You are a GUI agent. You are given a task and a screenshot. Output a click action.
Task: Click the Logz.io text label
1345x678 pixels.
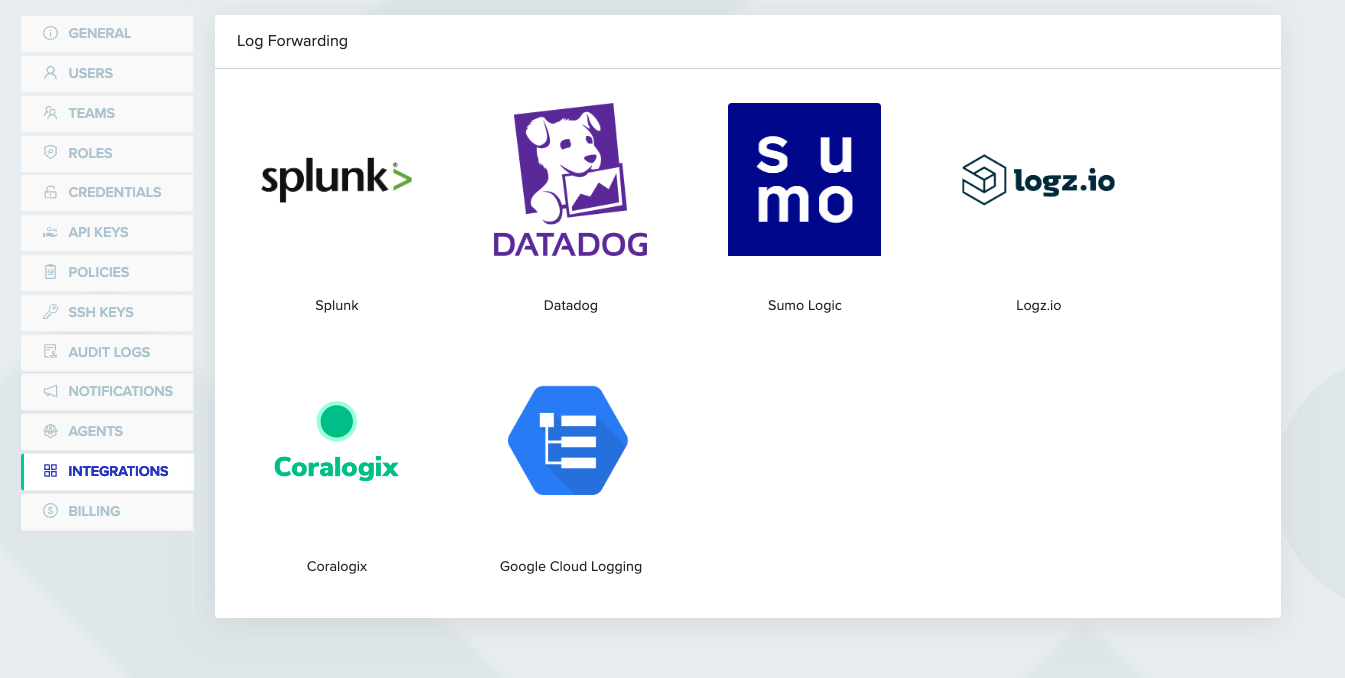(1038, 306)
